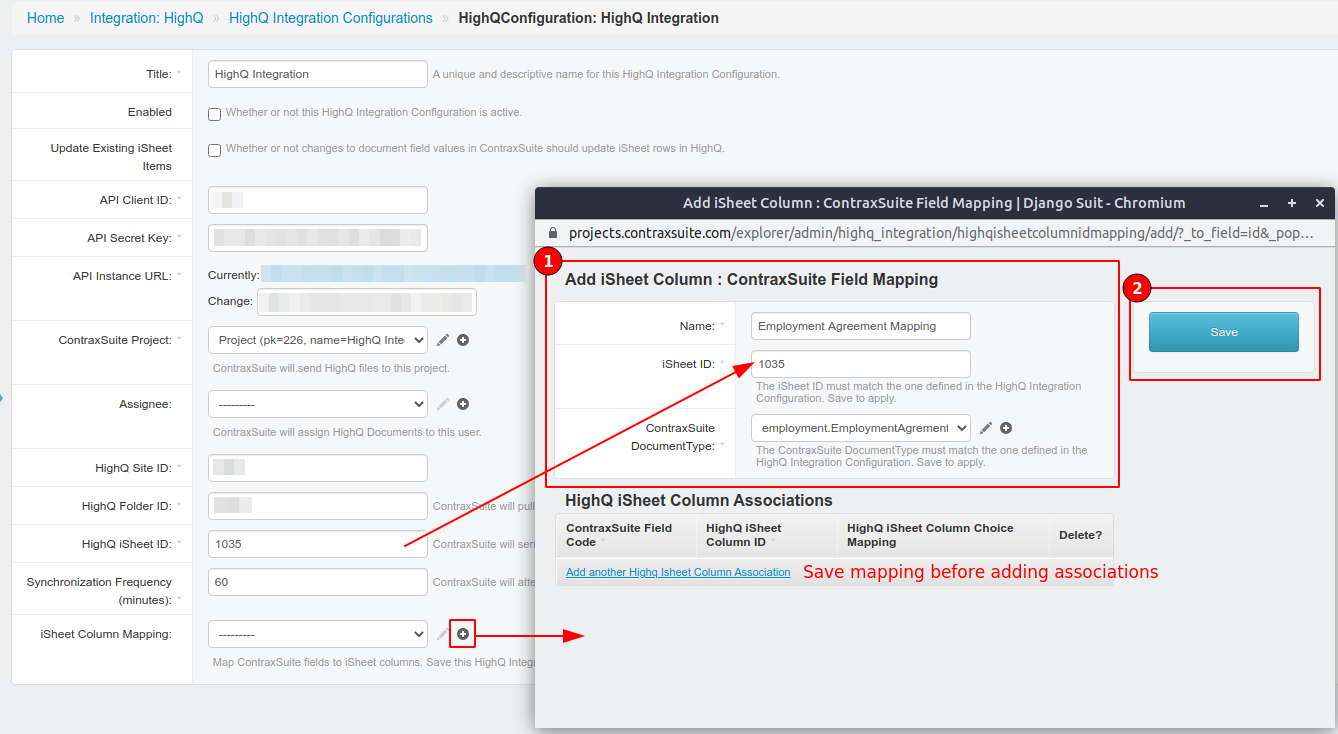
Task: Edit the DocumentType in popup (pencil icon)
Action: pos(986,428)
